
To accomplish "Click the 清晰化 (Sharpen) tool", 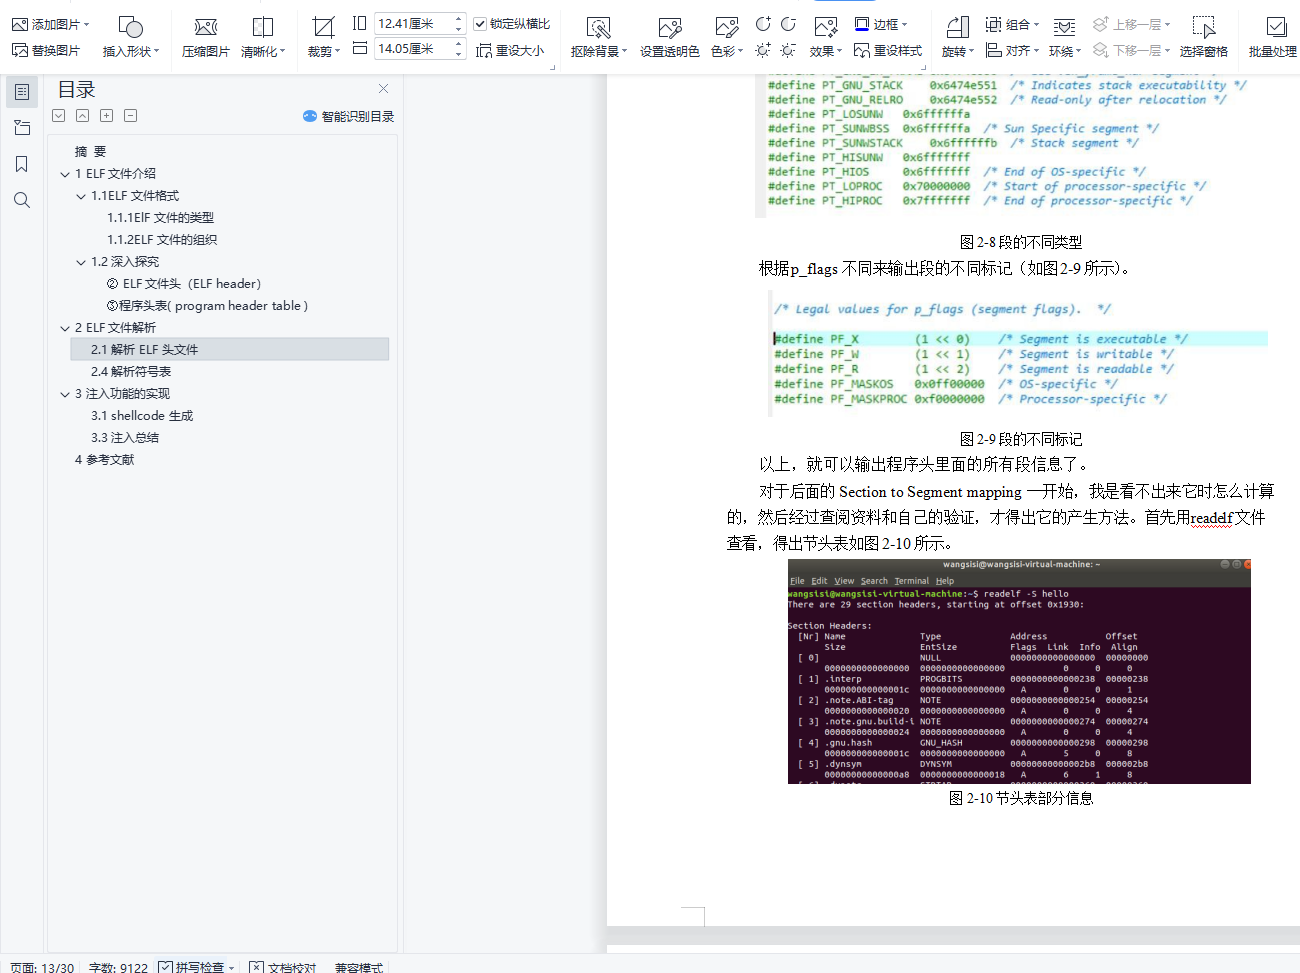I will [x=263, y=37].
